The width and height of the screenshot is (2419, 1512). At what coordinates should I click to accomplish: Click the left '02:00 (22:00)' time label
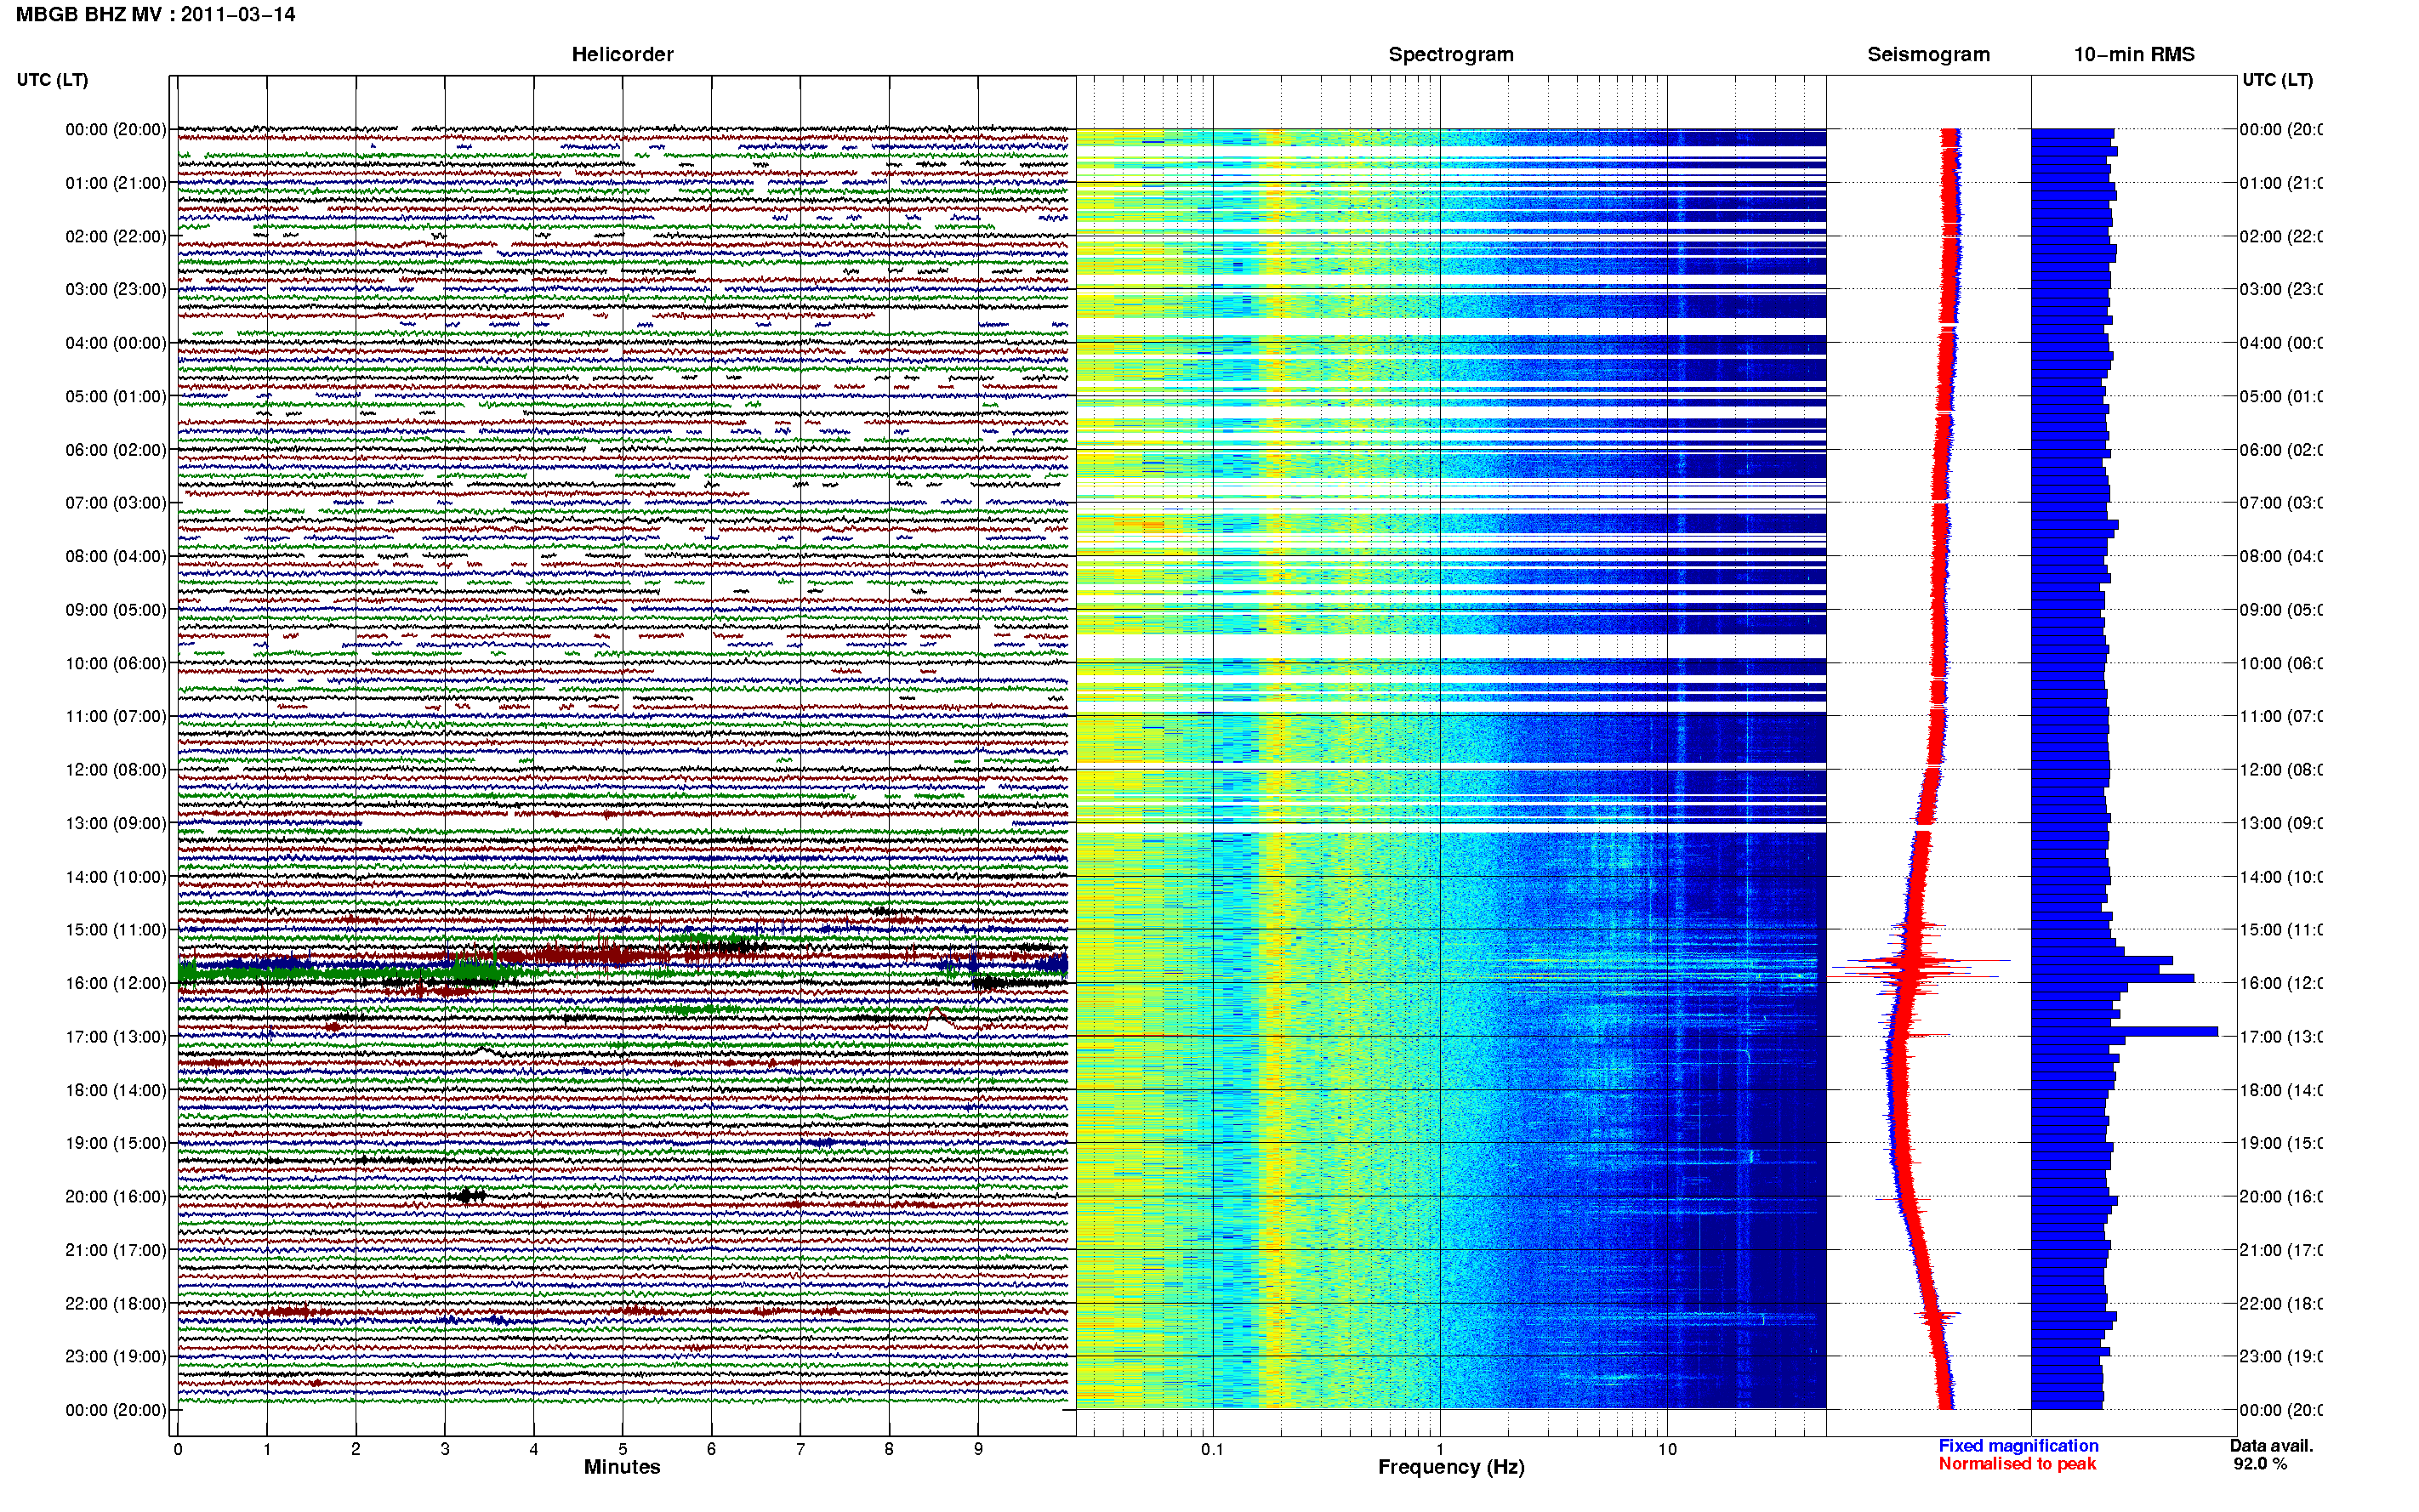[116, 236]
